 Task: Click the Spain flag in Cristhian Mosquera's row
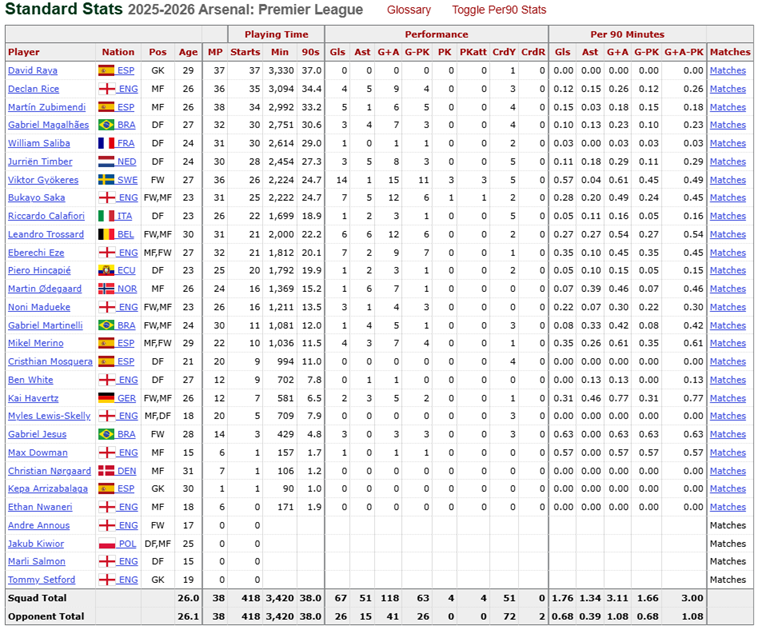[x=106, y=362]
